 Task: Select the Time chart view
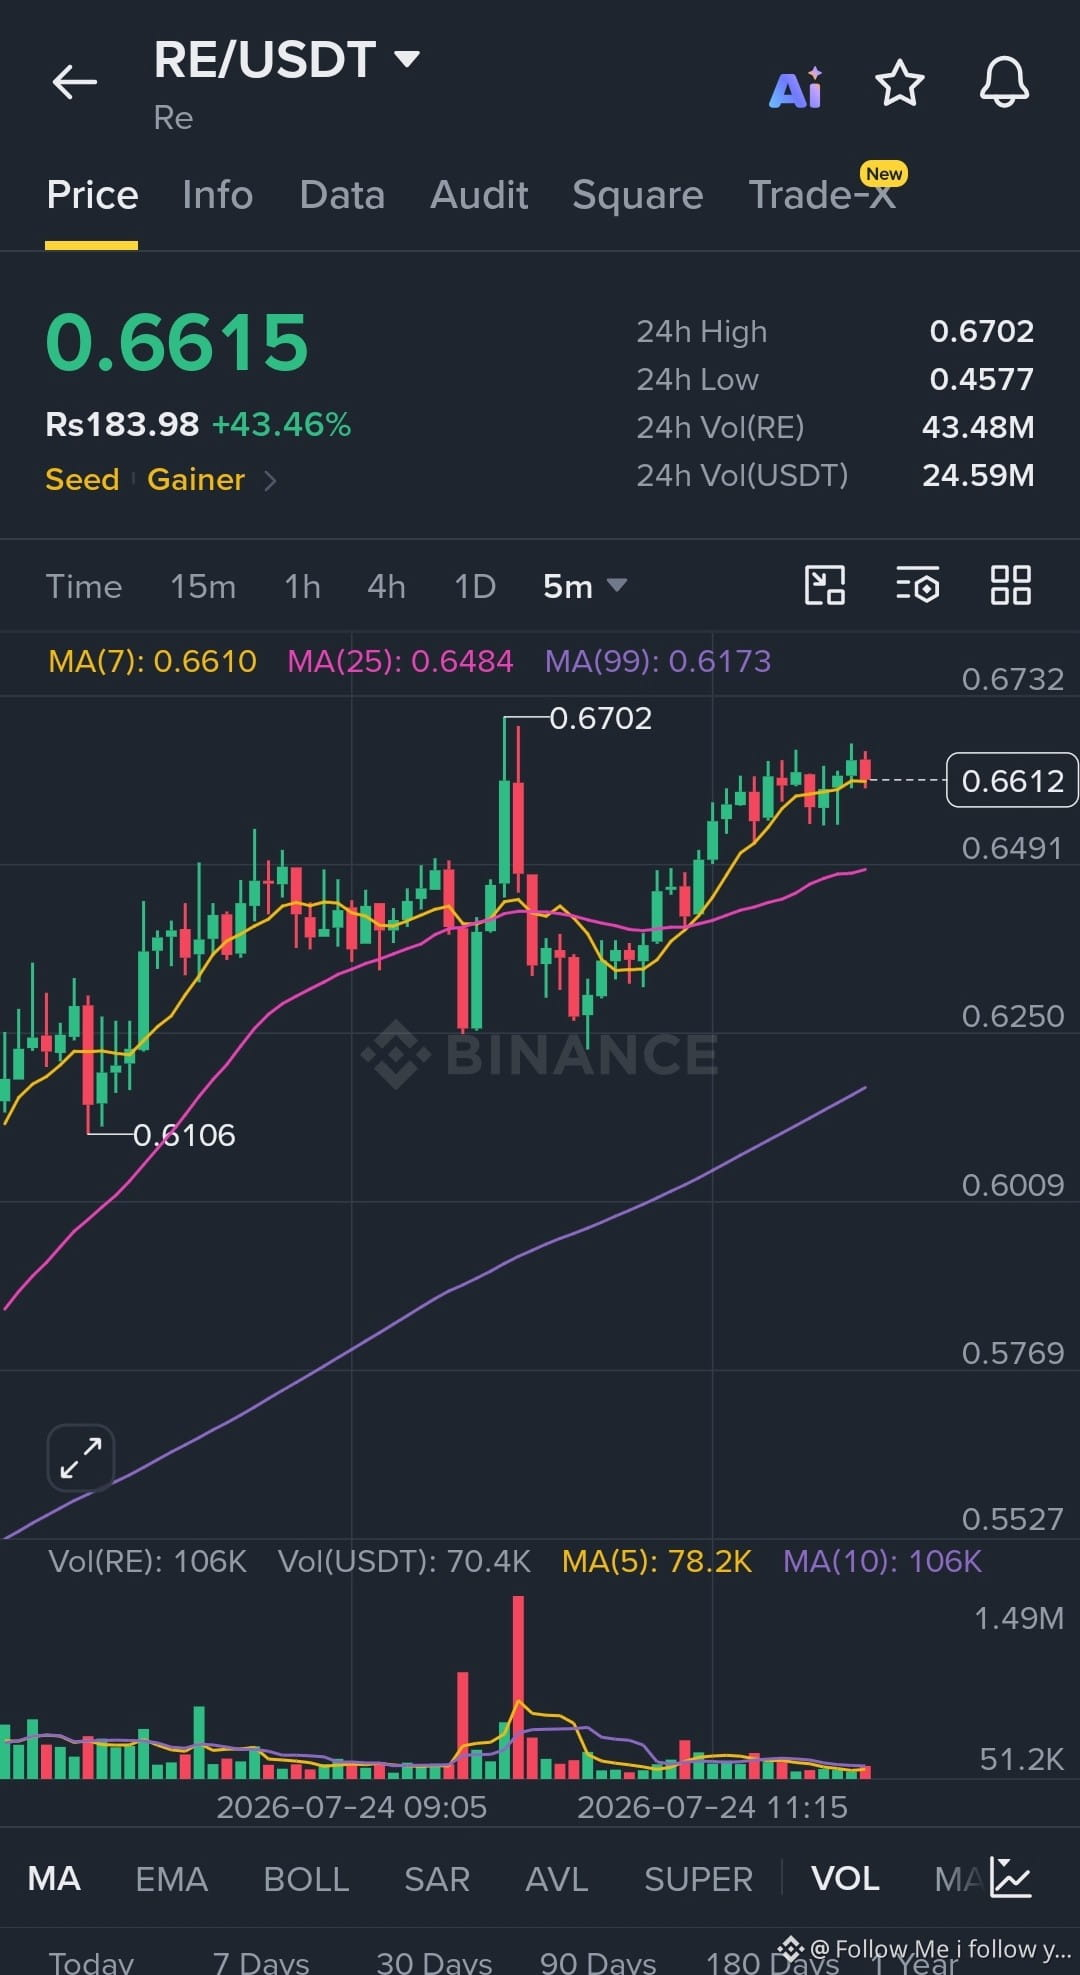coord(84,586)
